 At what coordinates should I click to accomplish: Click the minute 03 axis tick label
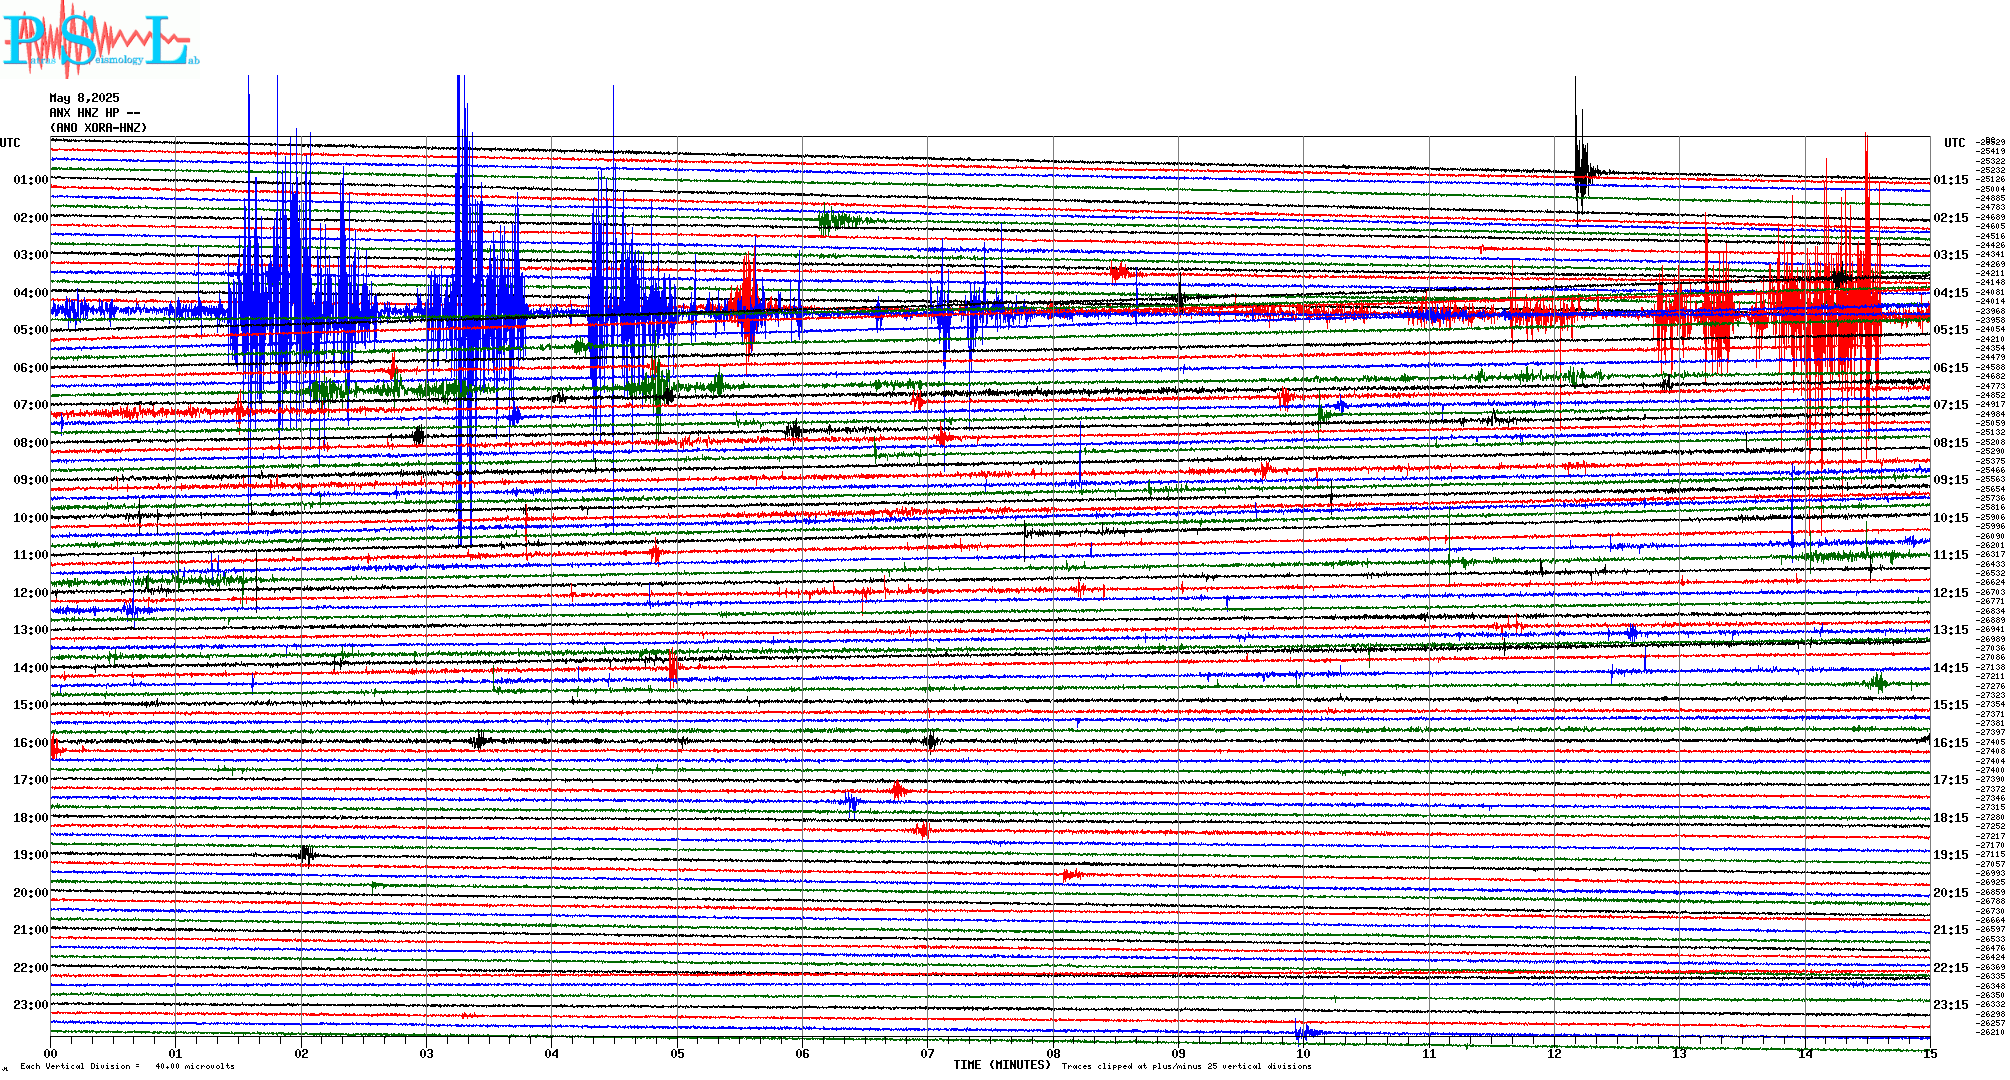coord(427,1054)
